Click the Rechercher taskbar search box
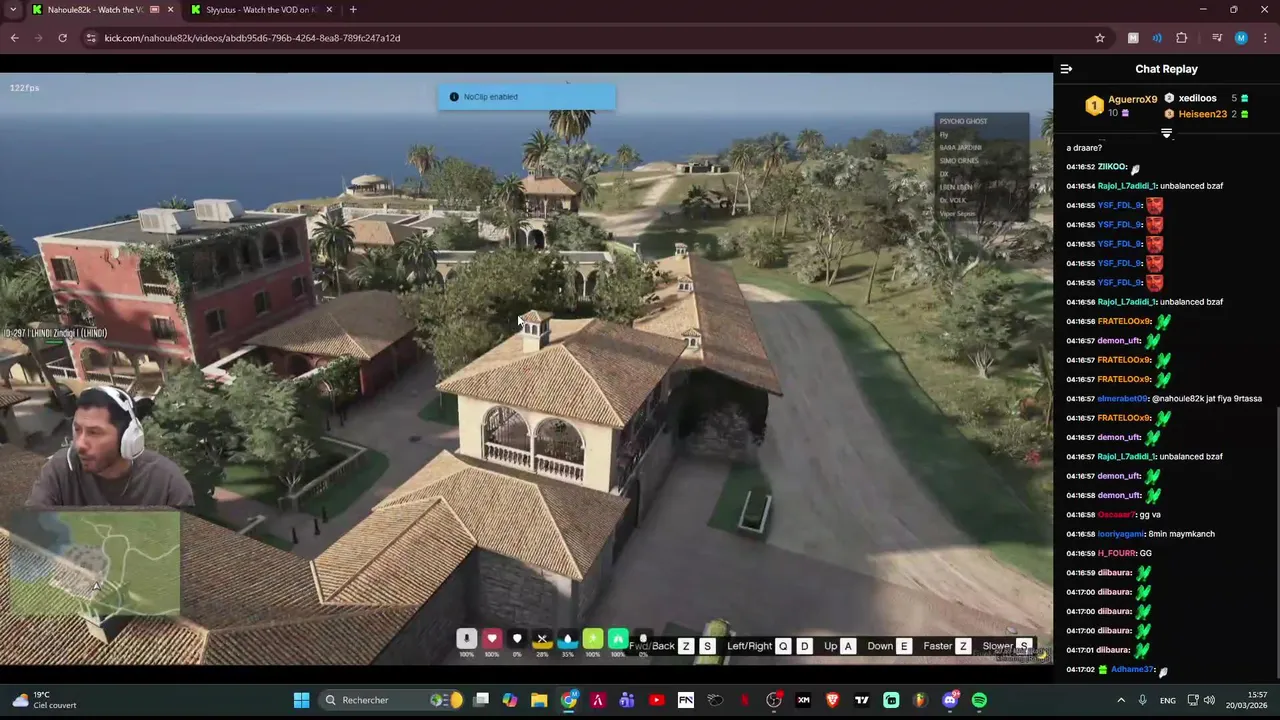The height and width of the screenshot is (720, 1280). (392, 700)
